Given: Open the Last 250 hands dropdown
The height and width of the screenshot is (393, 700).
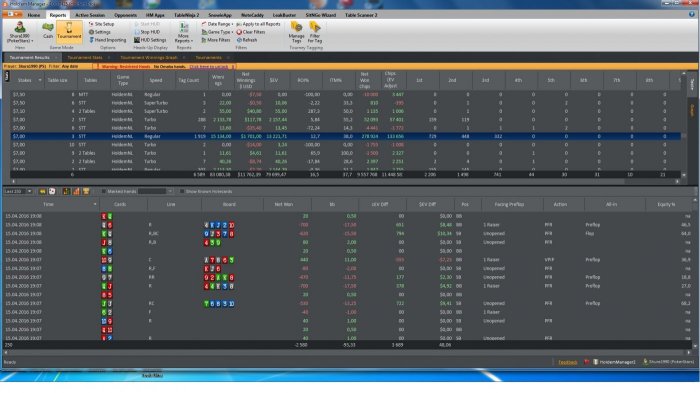Looking at the screenshot, I should (x=18, y=191).
